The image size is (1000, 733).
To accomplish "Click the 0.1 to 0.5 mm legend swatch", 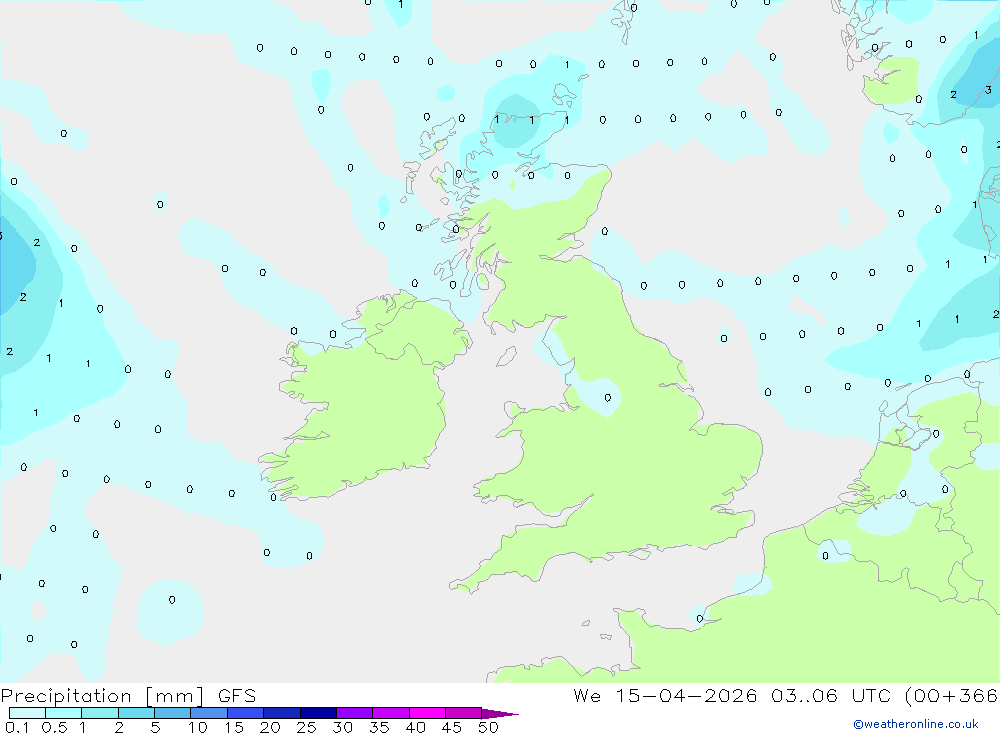I will point(27,713).
